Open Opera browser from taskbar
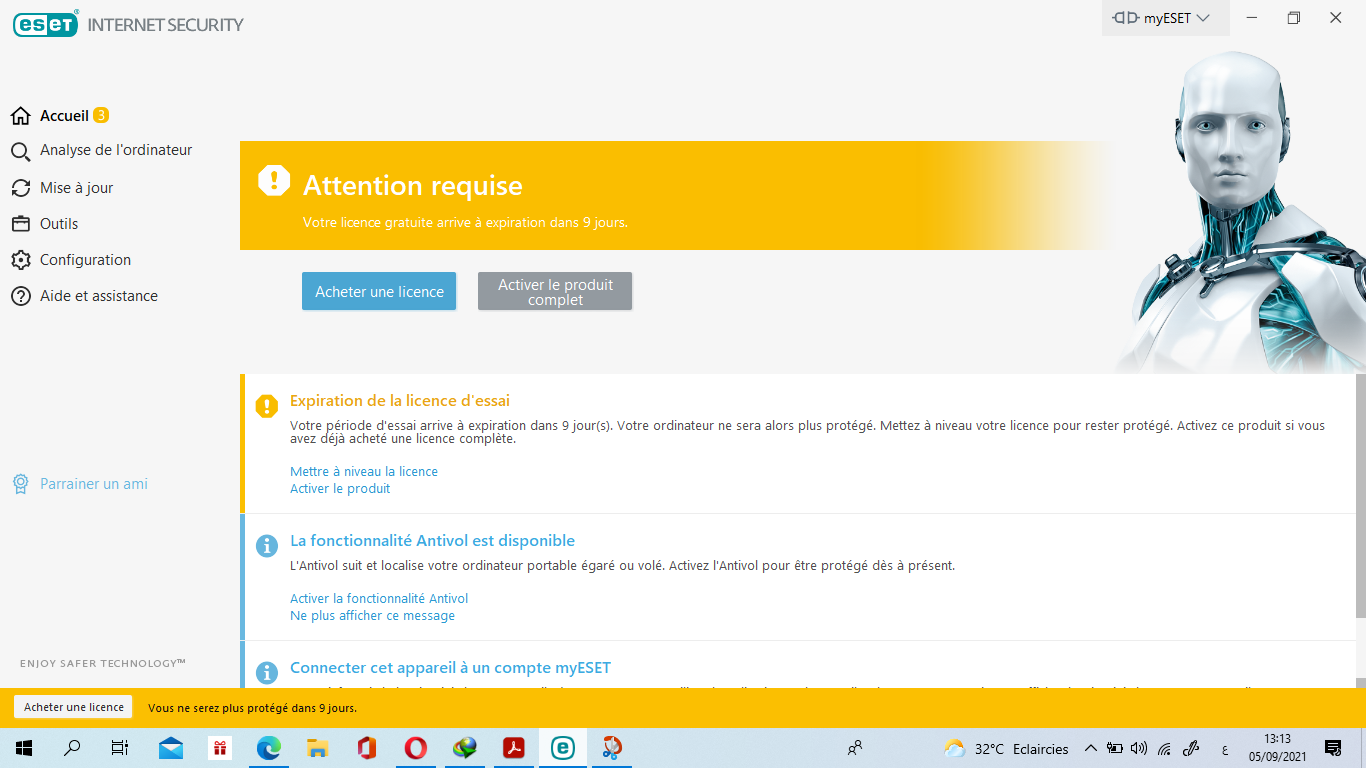 (415, 748)
